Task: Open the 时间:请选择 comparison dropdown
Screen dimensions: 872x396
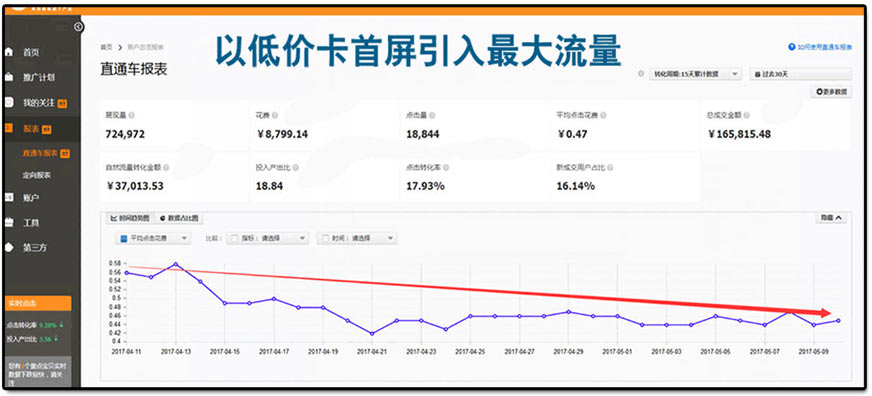Action: click(357, 238)
